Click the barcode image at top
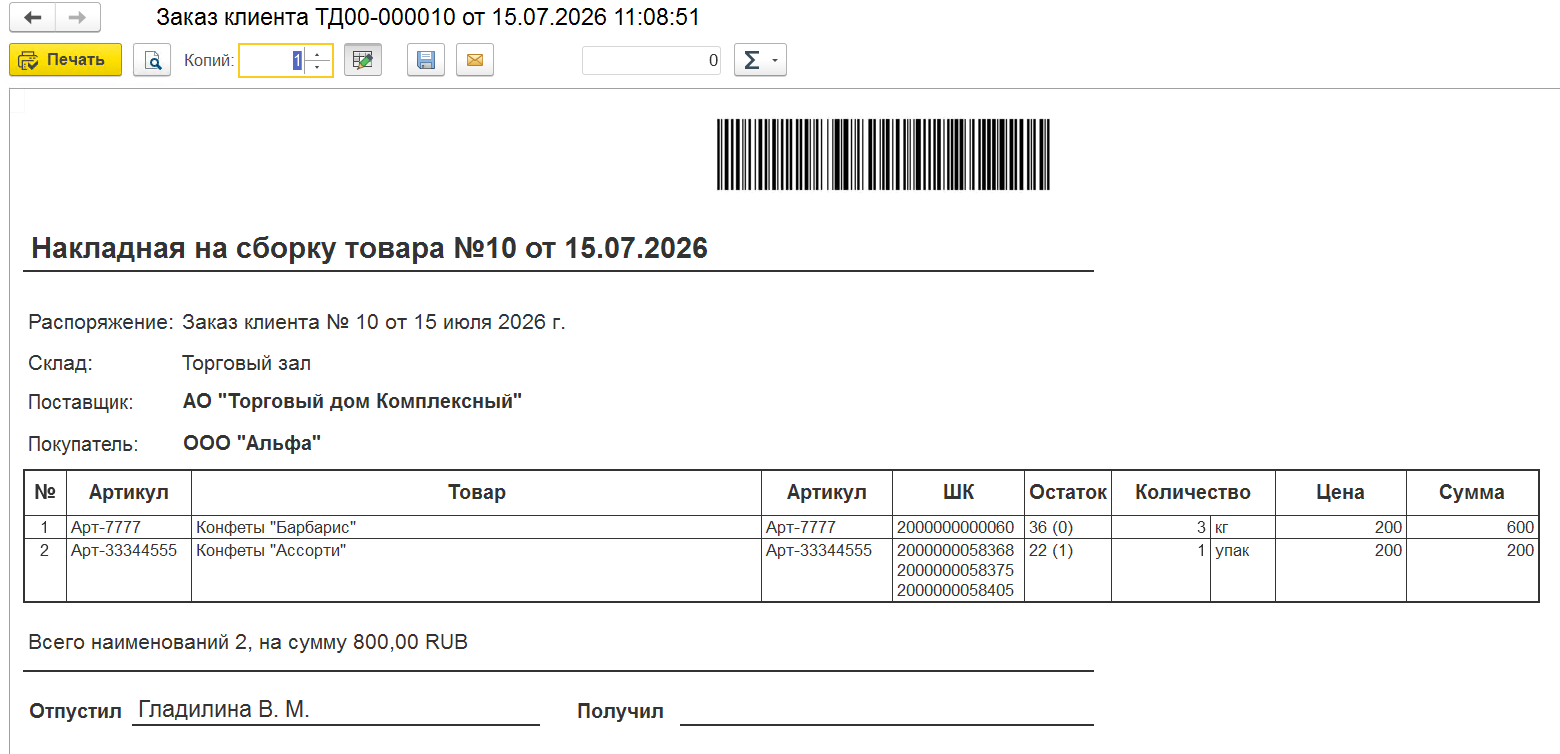1560x754 pixels. 884,155
